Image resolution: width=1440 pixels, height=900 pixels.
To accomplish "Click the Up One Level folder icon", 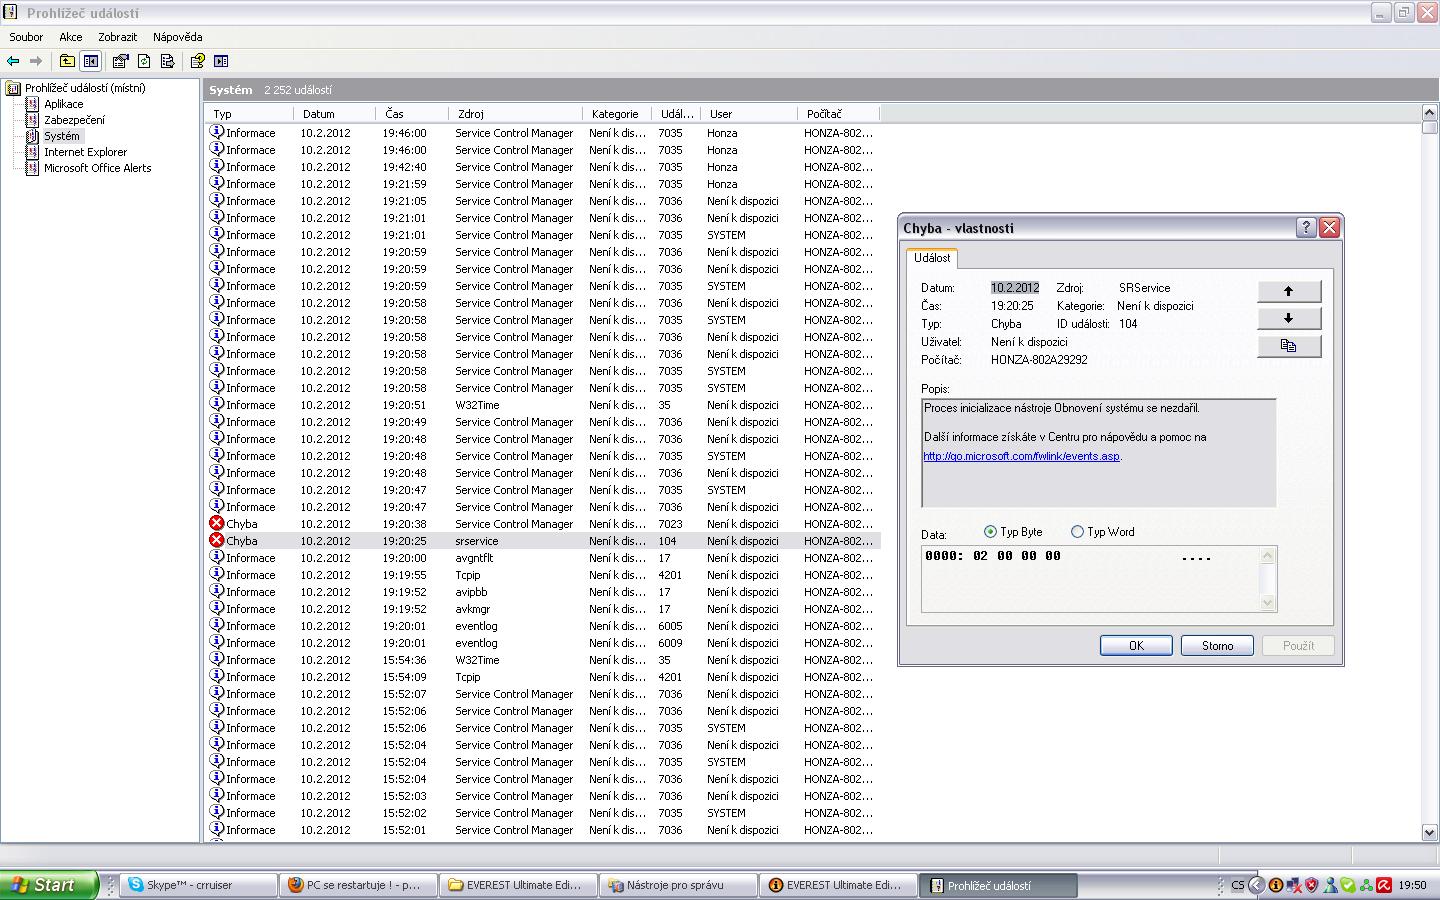I will [x=67, y=61].
